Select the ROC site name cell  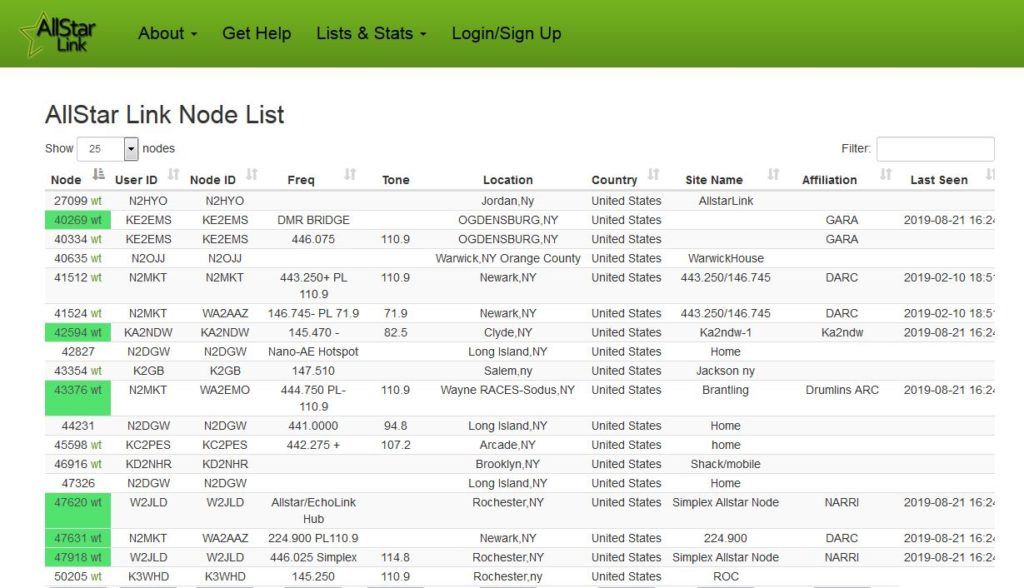(726, 576)
